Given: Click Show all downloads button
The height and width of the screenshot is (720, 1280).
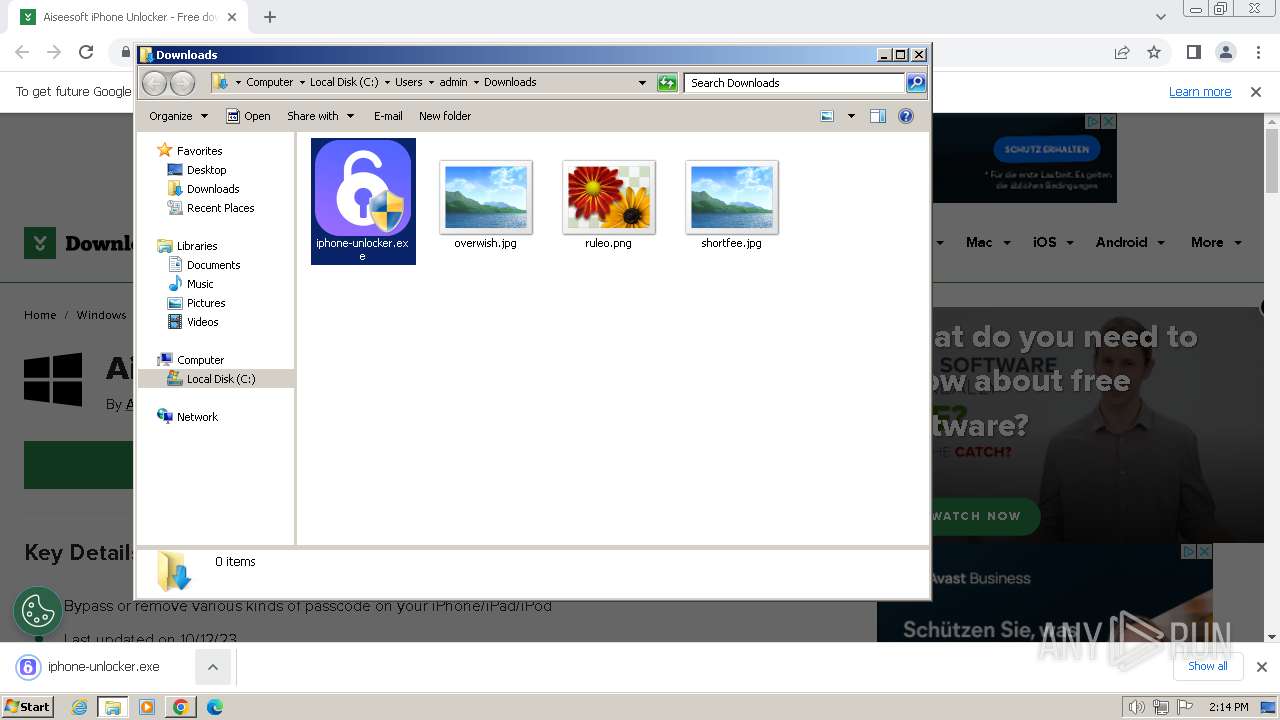Looking at the screenshot, I should coord(1207,666).
